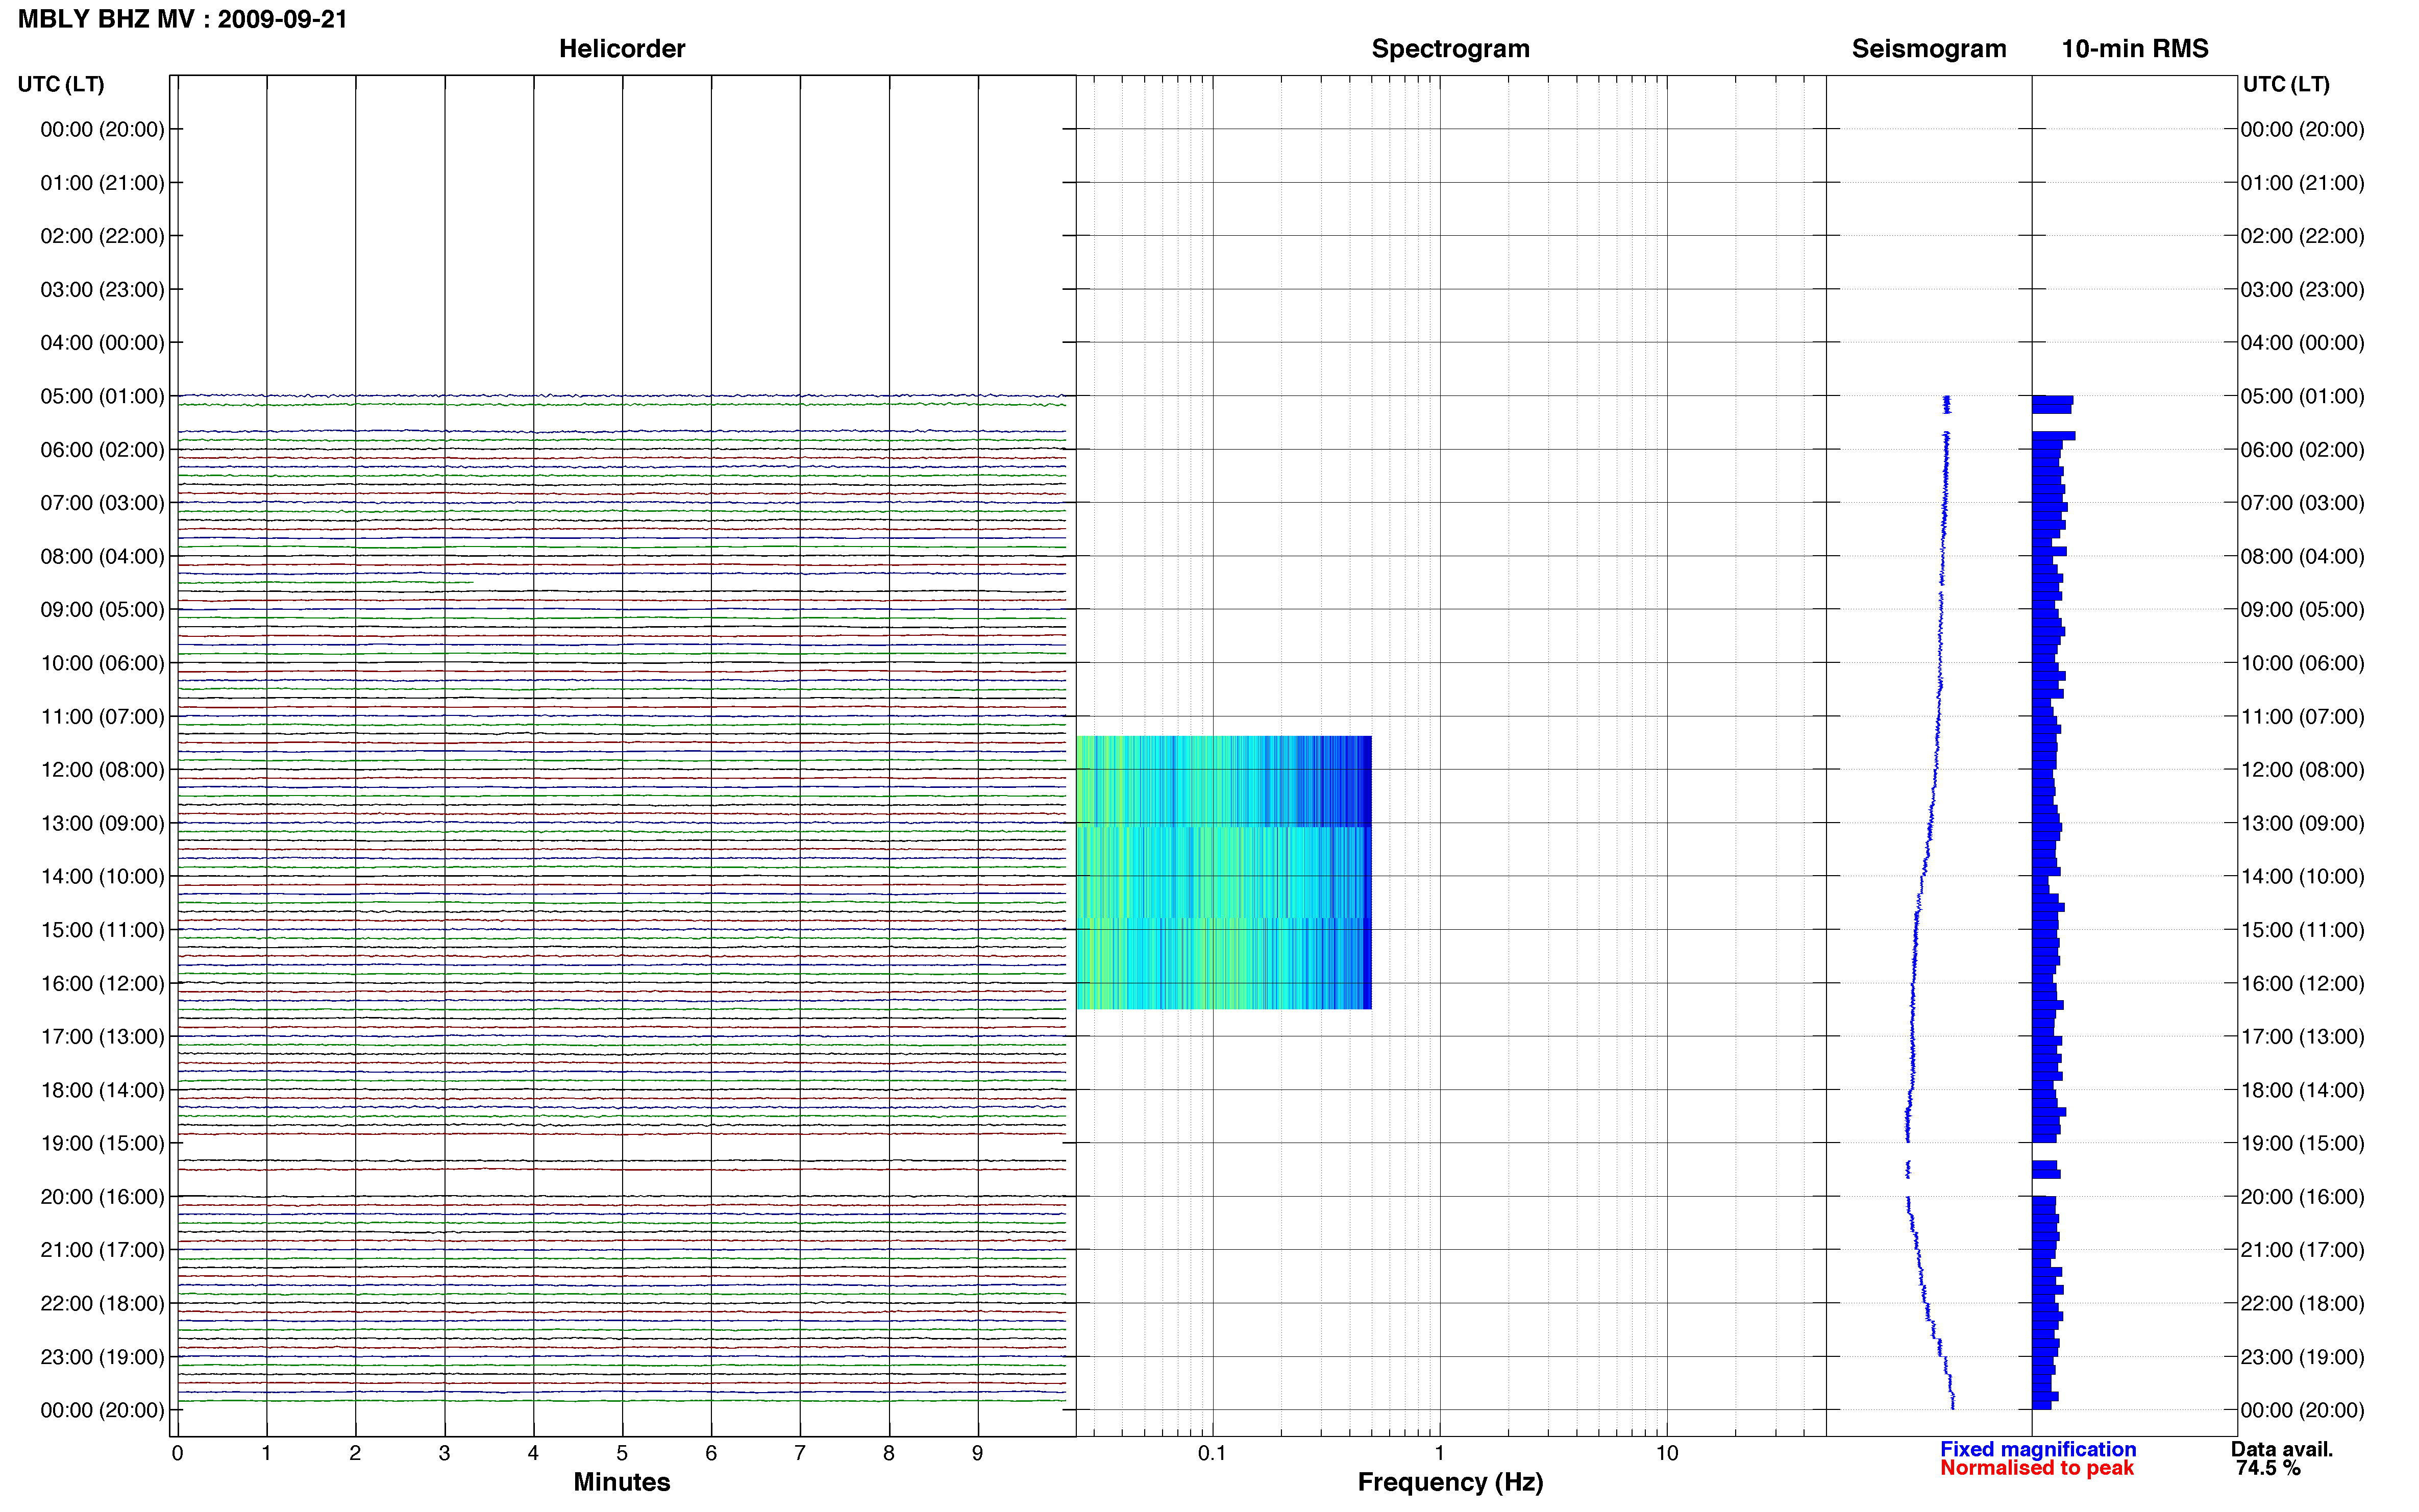Click the minute '9' tick on Helicorder axis

click(977, 1453)
